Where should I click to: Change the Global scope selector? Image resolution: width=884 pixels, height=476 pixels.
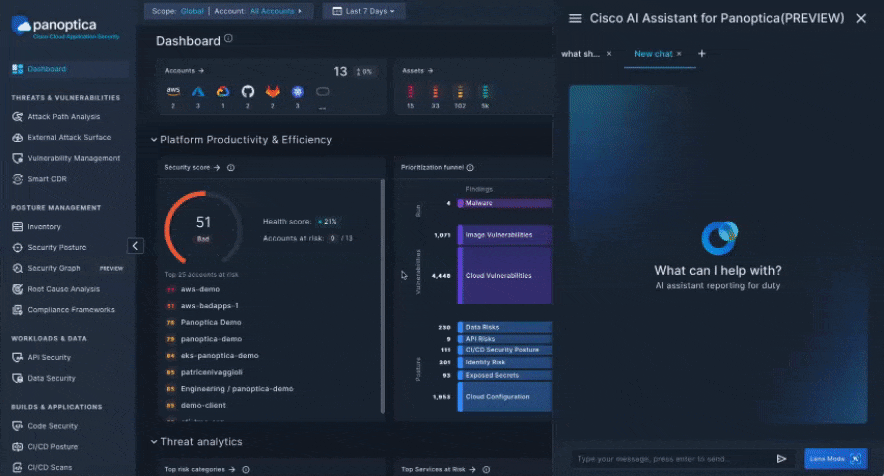(x=192, y=11)
